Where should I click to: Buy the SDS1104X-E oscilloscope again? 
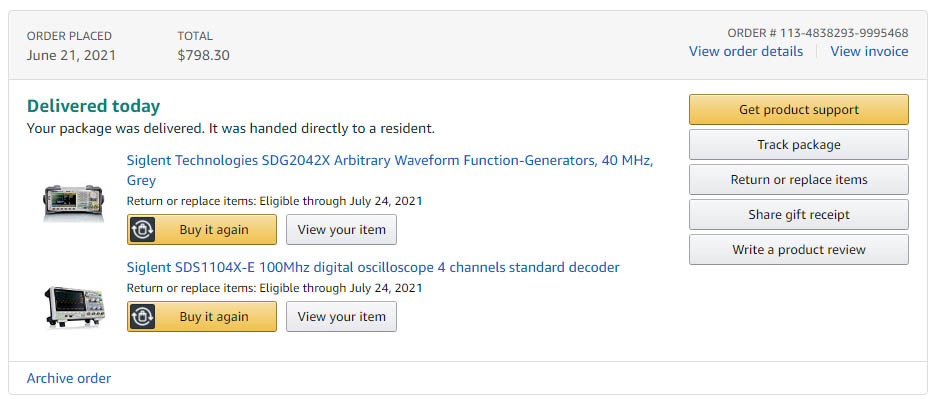coord(202,316)
